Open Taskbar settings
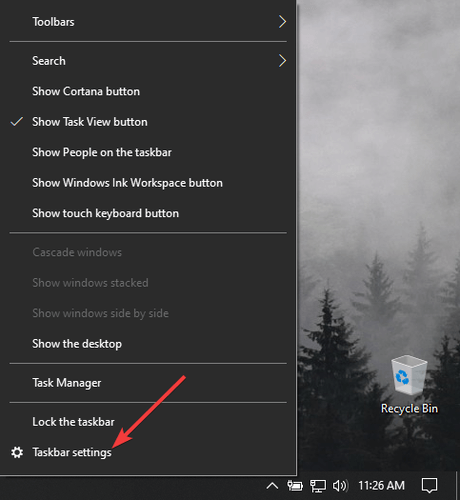This screenshot has height=500, width=460. 148,452
